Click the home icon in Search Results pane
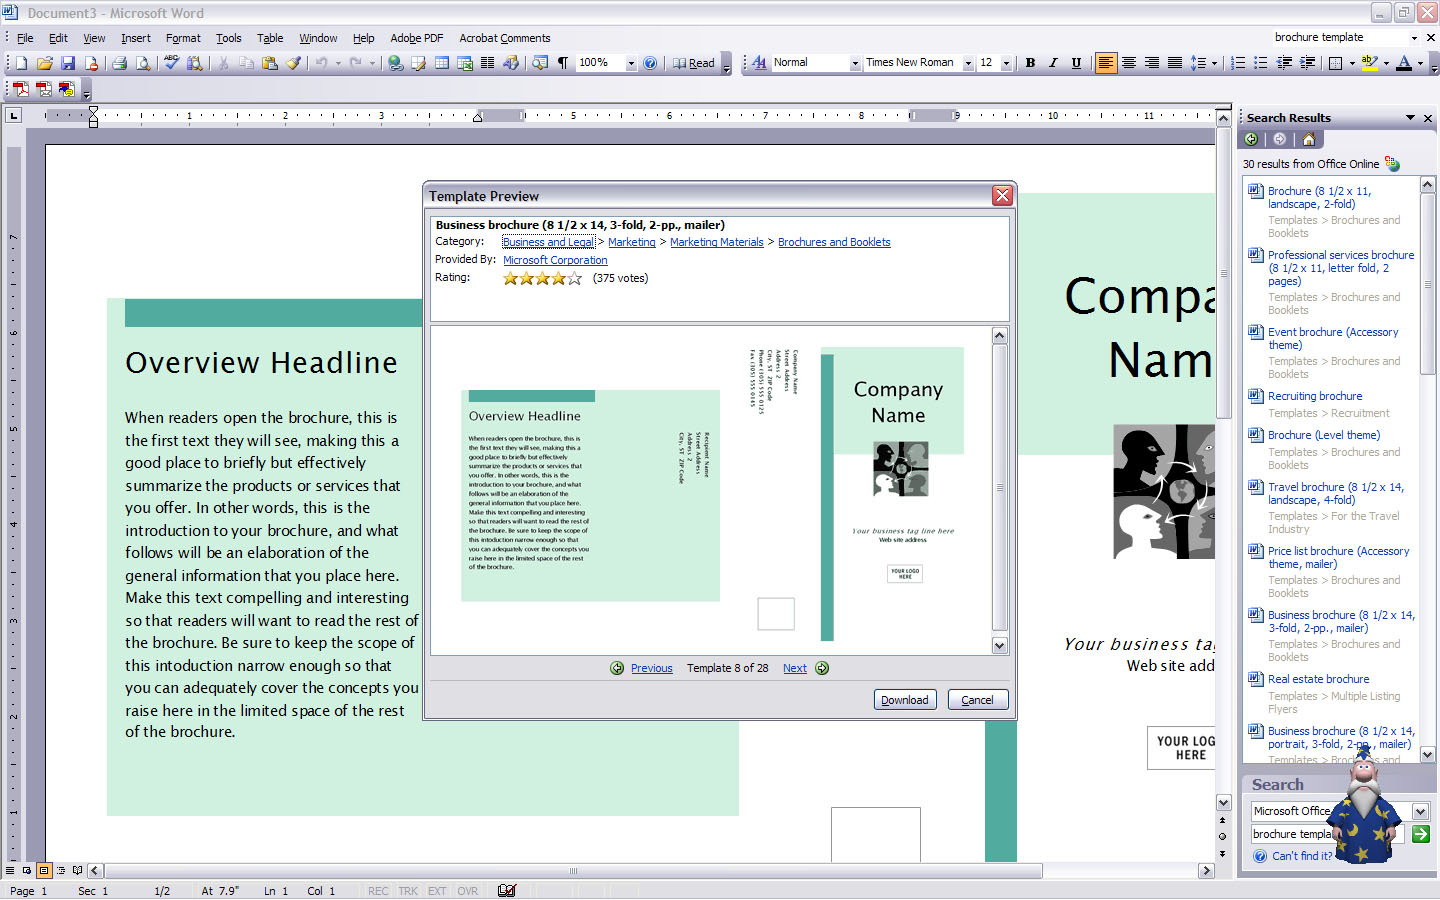 pos(1308,139)
